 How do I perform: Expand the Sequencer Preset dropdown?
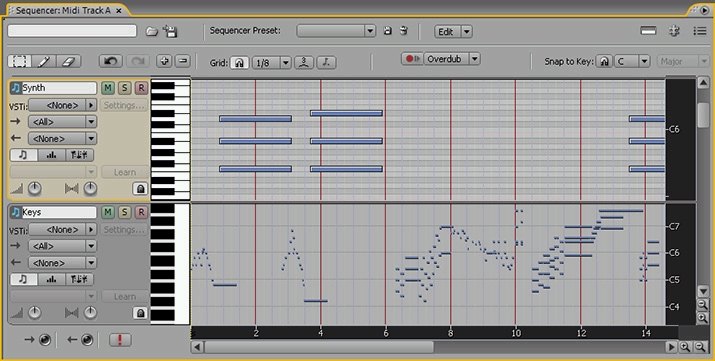tap(370, 31)
